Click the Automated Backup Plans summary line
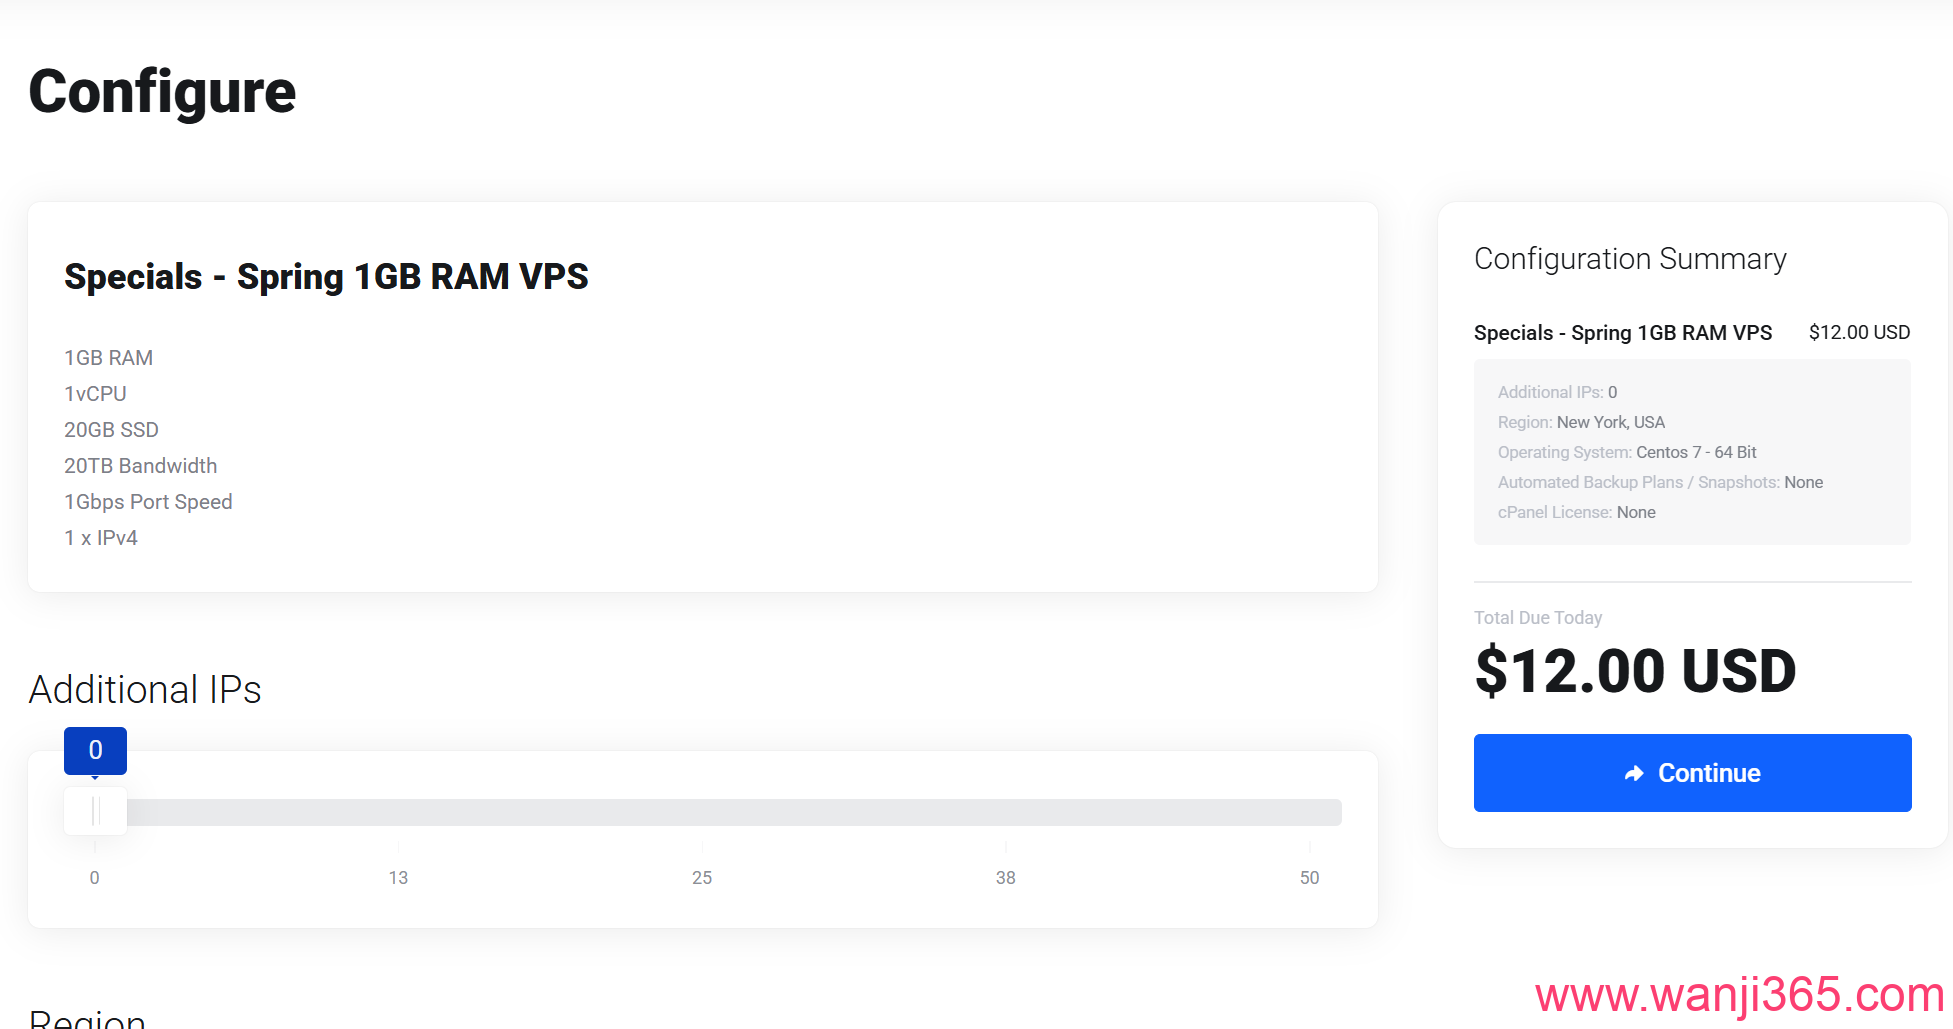1953x1029 pixels. (x=1660, y=482)
